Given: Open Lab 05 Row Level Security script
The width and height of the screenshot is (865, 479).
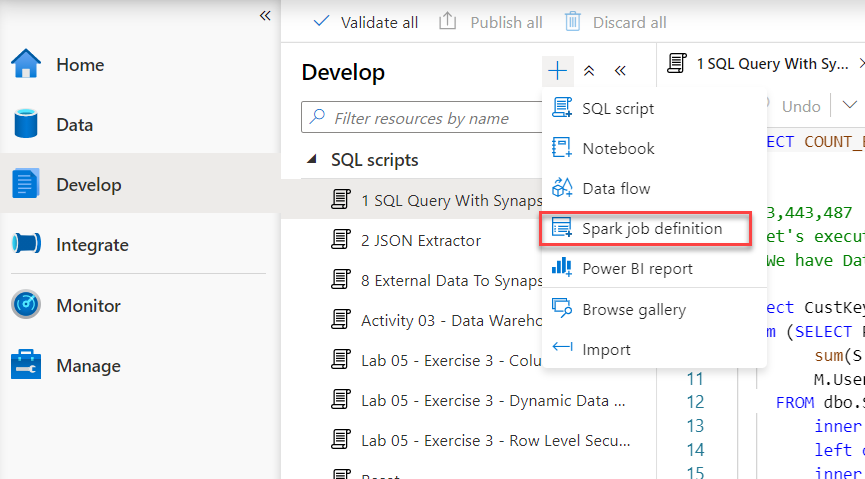Looking at the screenshot, I should [x=467, y=440].
